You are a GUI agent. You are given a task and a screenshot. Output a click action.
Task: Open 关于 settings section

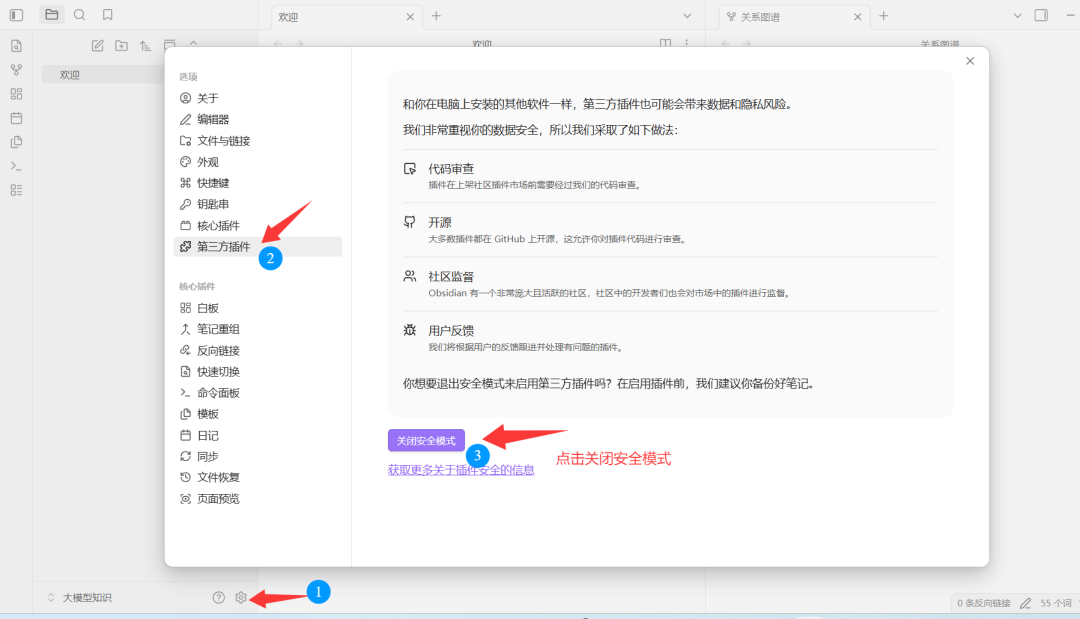(x=258, y=98)
